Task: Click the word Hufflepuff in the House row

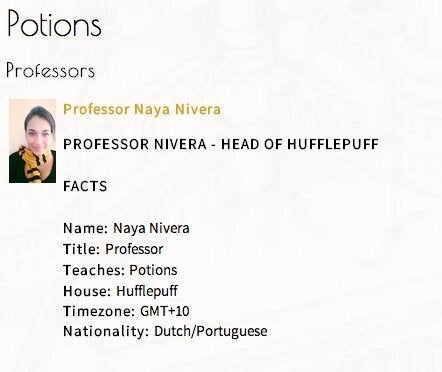Action: 147,291
